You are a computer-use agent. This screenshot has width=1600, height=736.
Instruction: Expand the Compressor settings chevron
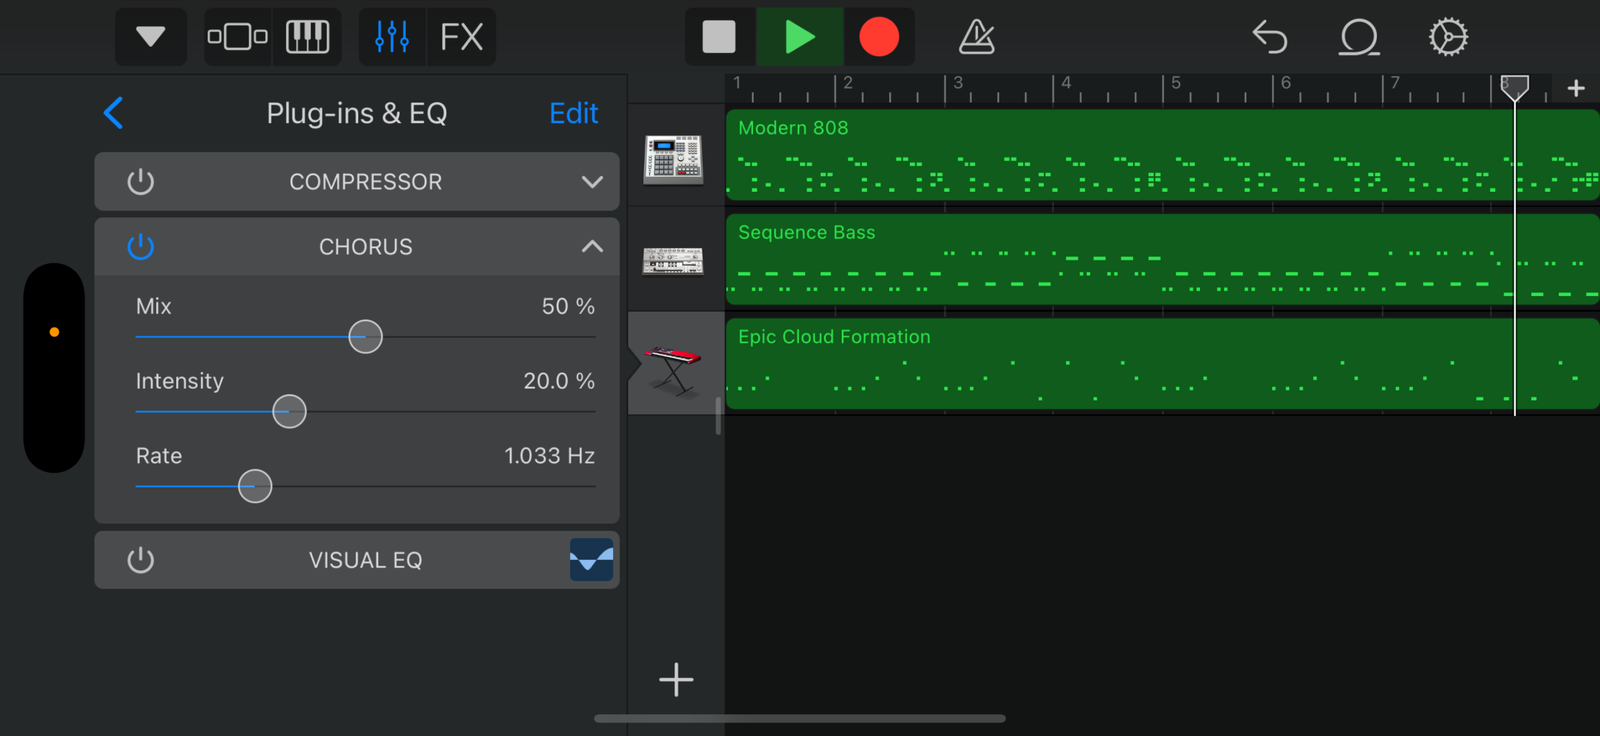pyautogui.click(x=592, y=182)
